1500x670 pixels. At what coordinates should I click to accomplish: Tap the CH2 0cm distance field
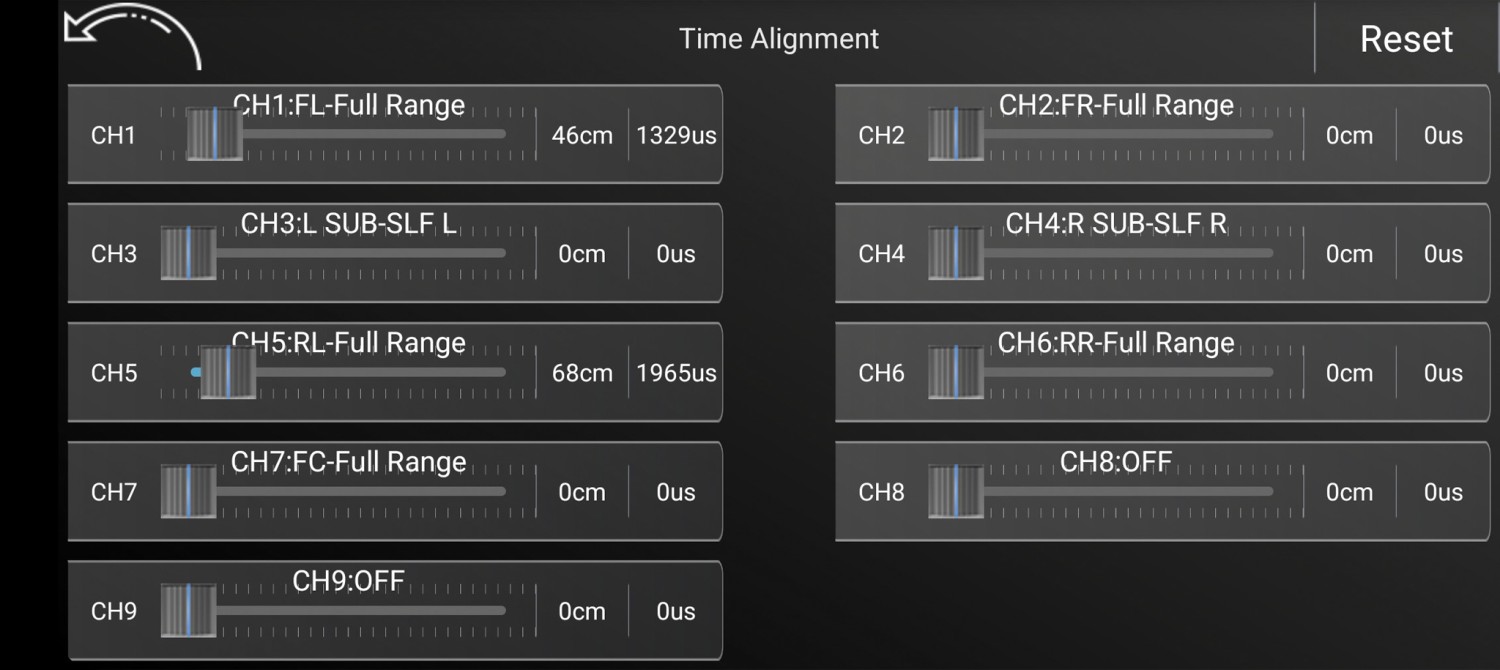point(1349,135)
